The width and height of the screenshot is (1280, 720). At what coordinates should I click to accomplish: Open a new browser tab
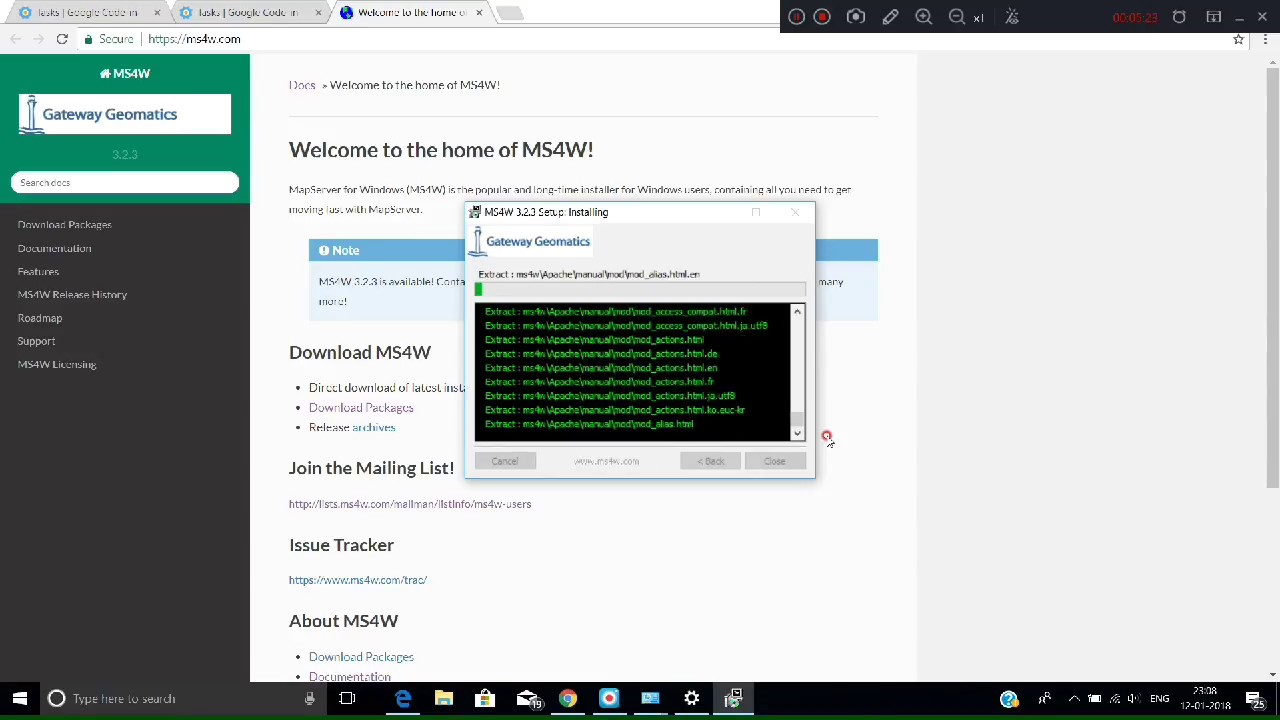pyautogui.click(x=509, y=13)
